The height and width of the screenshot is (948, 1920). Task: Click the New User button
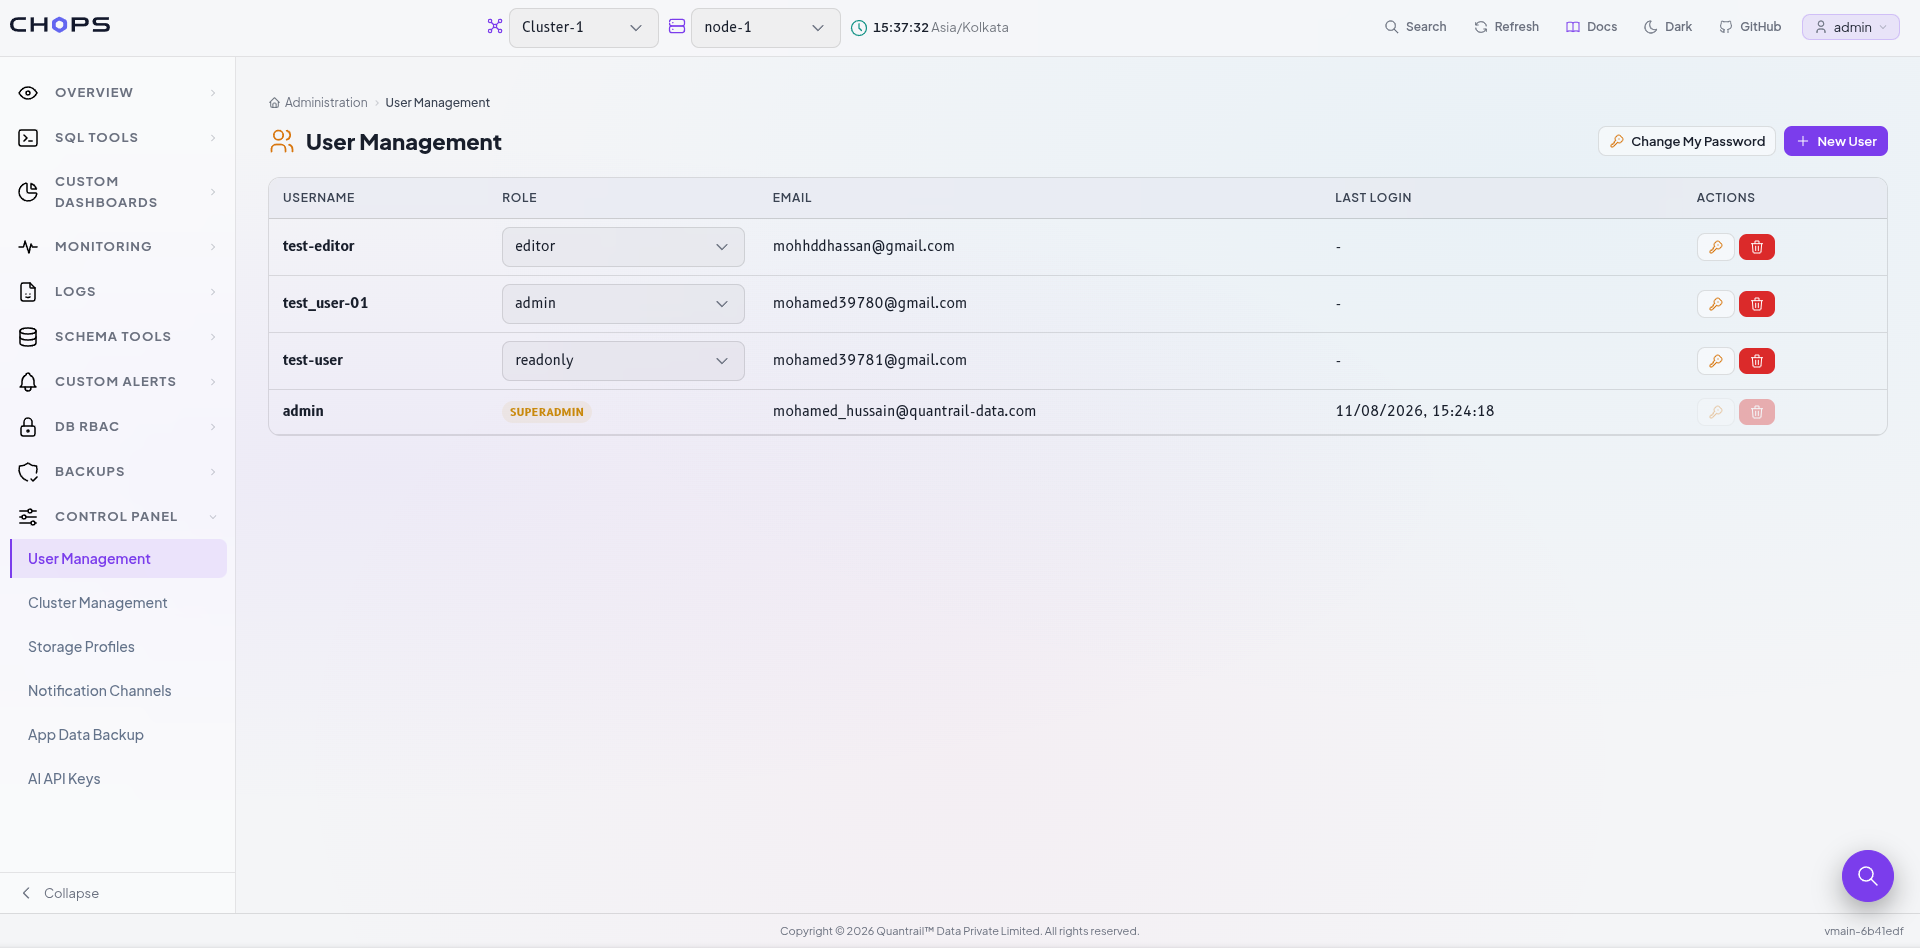(1835, 141)
